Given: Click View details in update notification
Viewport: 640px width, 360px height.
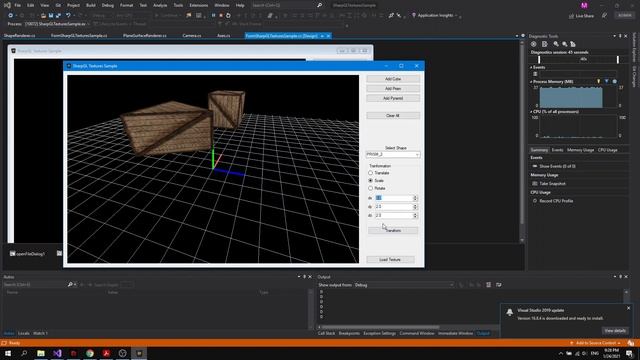Looking at the screenshot, I should point(615,331).
